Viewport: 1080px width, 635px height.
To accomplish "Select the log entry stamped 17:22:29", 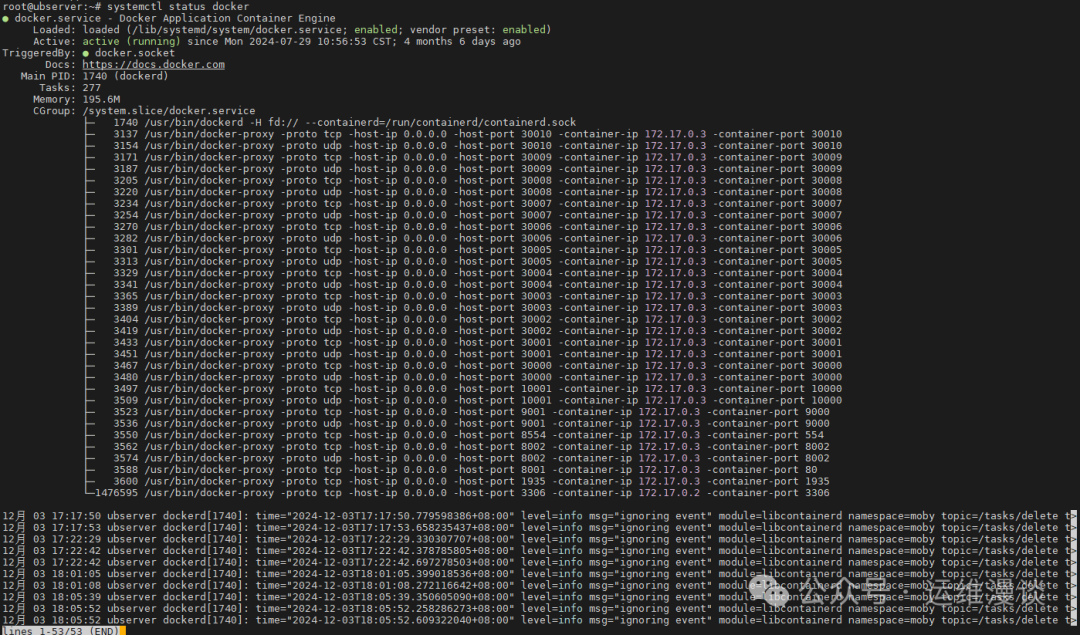I will [x=539, y=539].
